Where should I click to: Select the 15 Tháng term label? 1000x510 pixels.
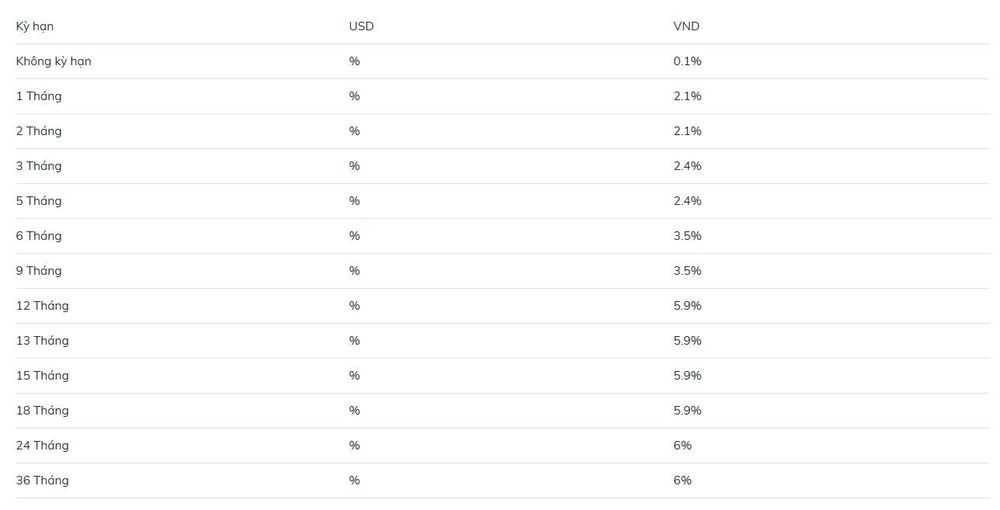42,375
